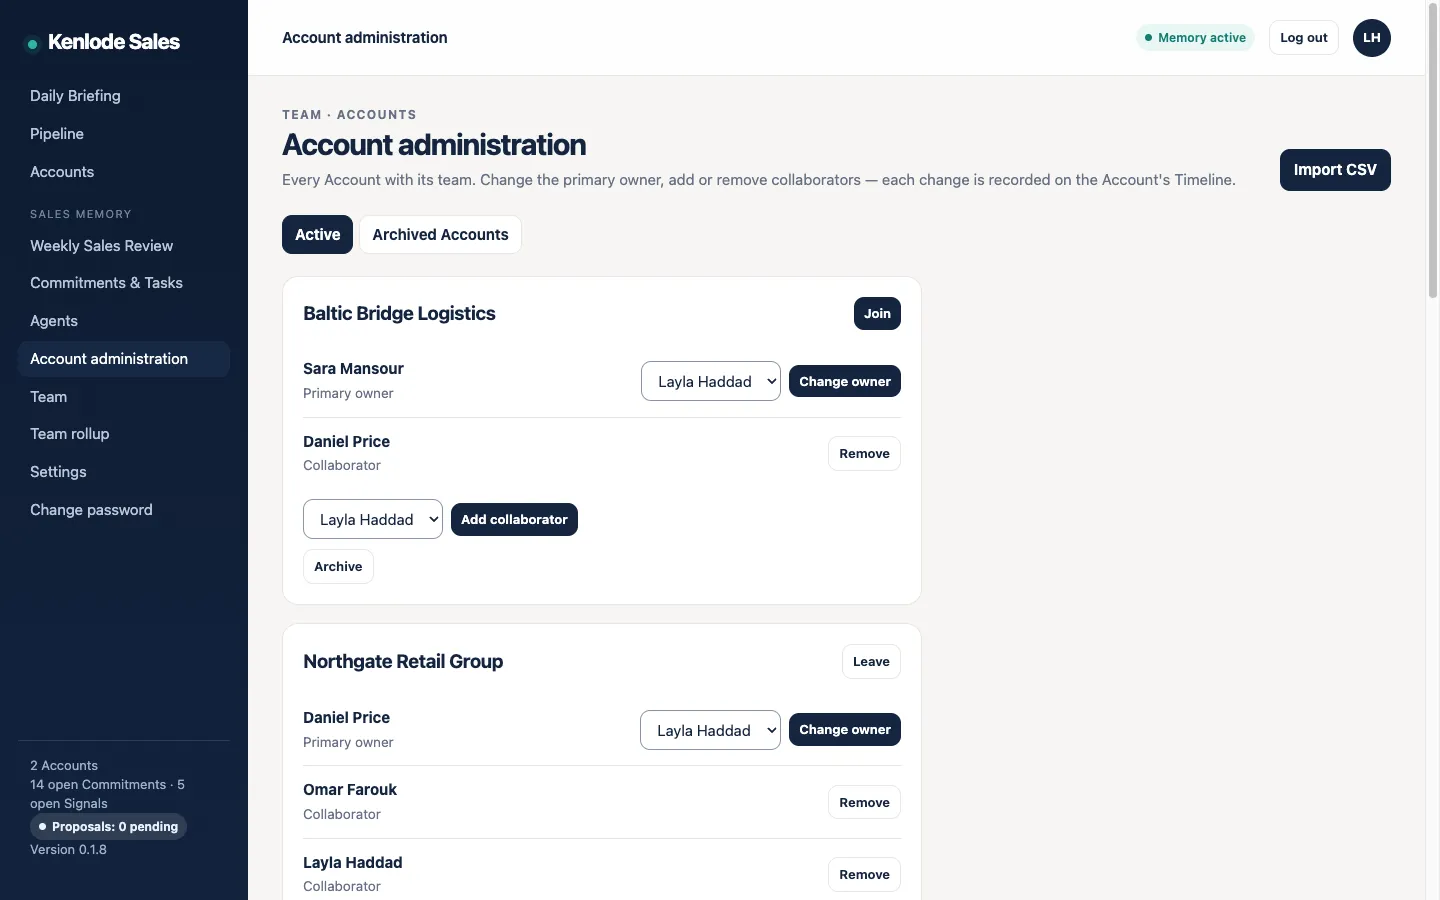Click Add collaborator button
The image size is (1440, 900).
[x=514, y=520]
